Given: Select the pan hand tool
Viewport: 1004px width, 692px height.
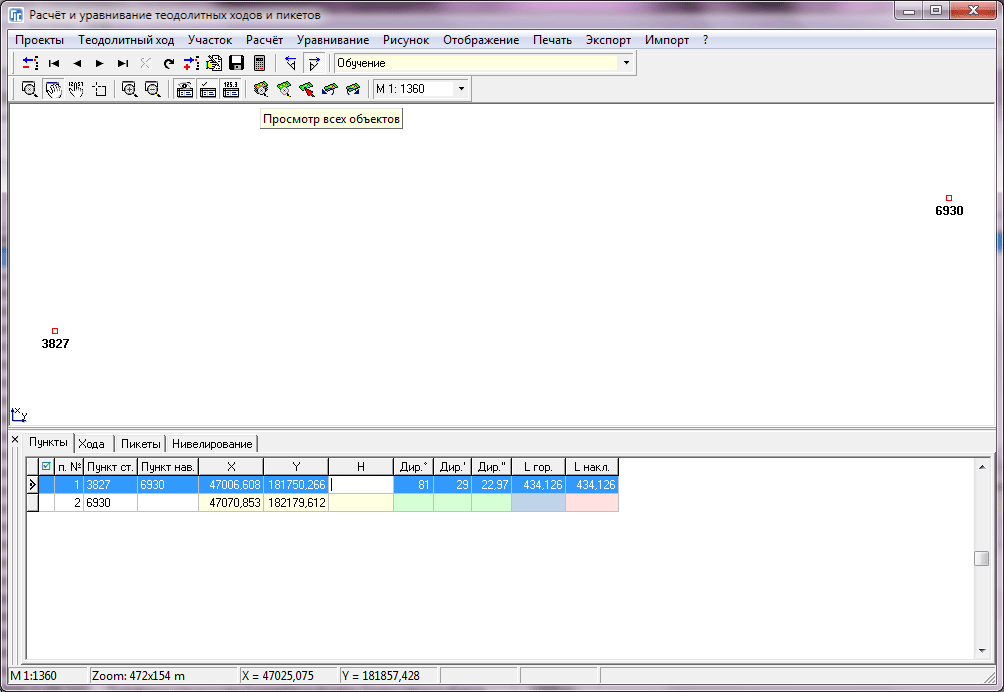Looking at the screenshot, I should (53, 89).
